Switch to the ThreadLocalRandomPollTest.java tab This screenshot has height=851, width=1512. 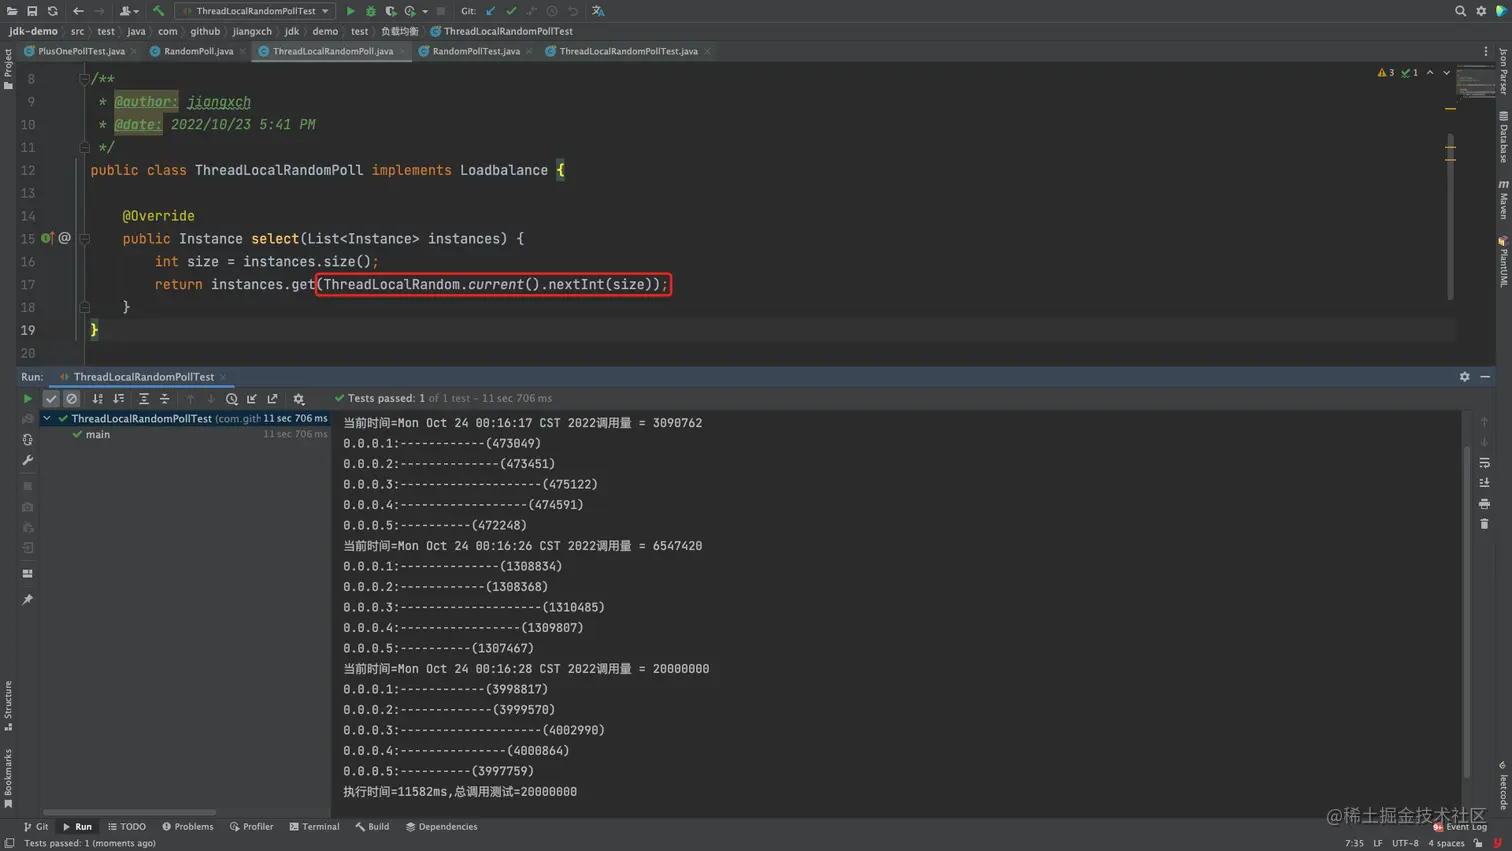pyautogui.click(x=628, y=51)
